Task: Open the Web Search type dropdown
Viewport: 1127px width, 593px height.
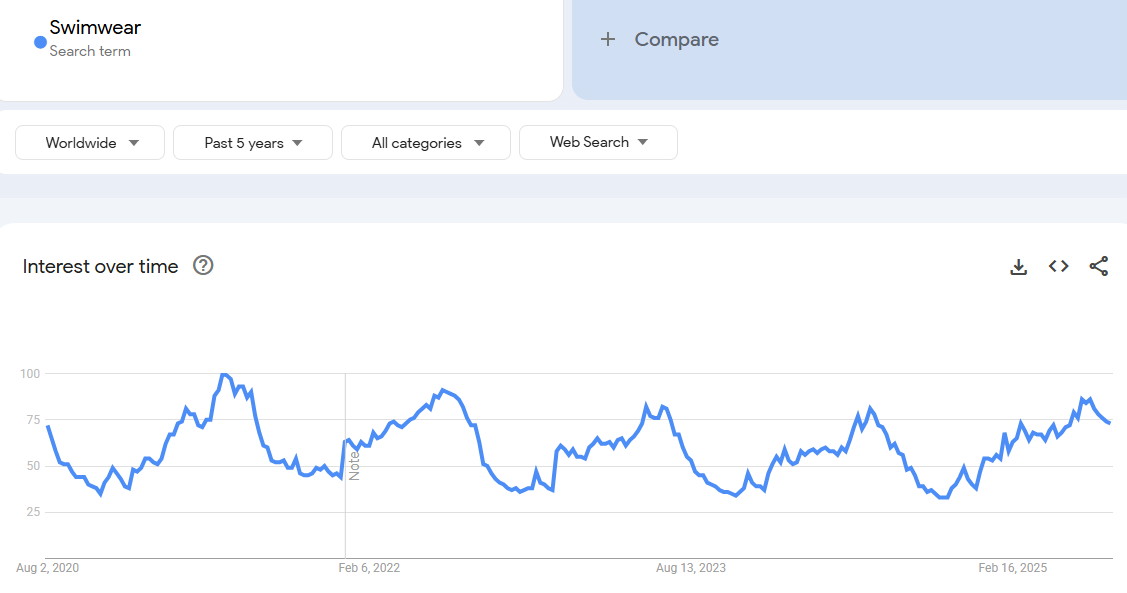Action: tap(598, 142)
